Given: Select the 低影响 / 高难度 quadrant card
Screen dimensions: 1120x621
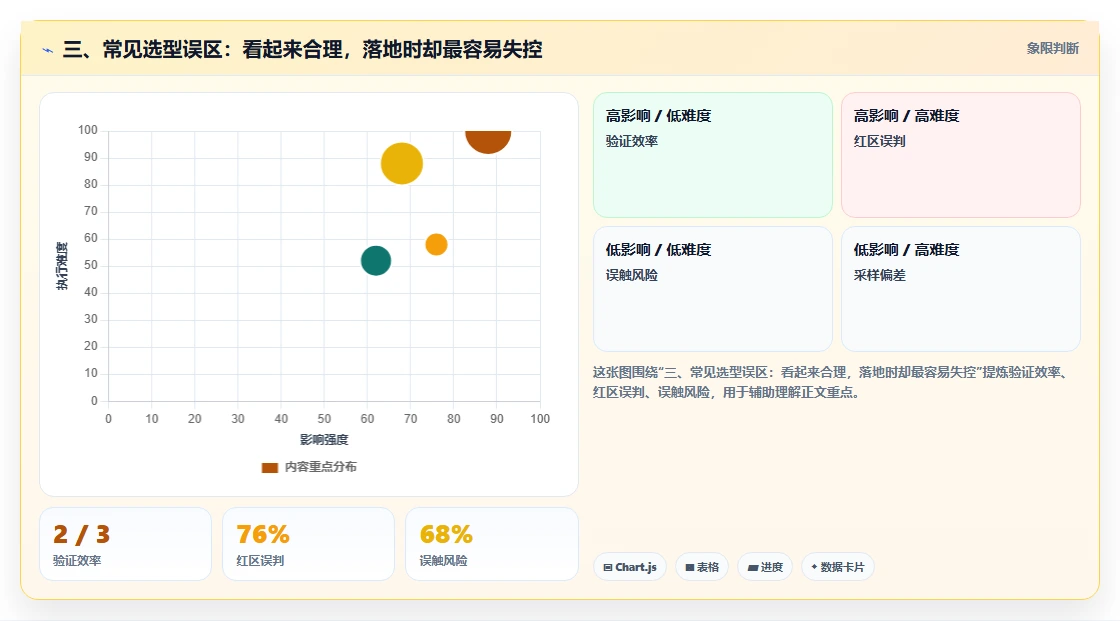Looking at the screenshot, I should (961, 289).
